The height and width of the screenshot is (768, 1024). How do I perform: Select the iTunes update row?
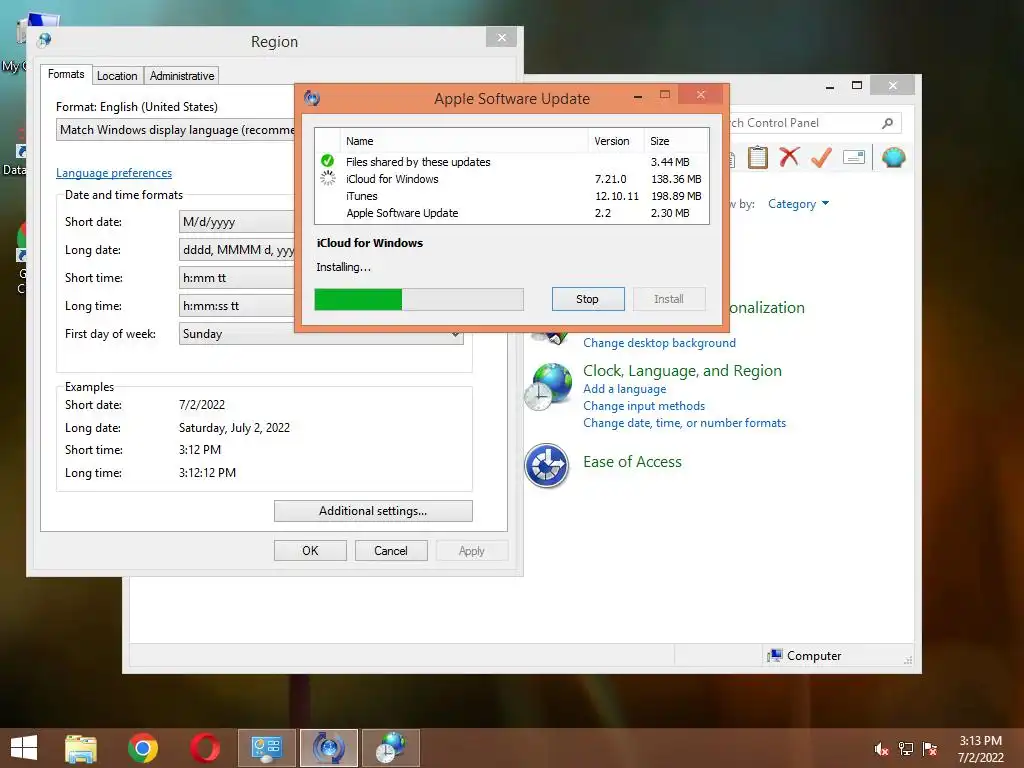pyautogui.click(x=511, y=196)
